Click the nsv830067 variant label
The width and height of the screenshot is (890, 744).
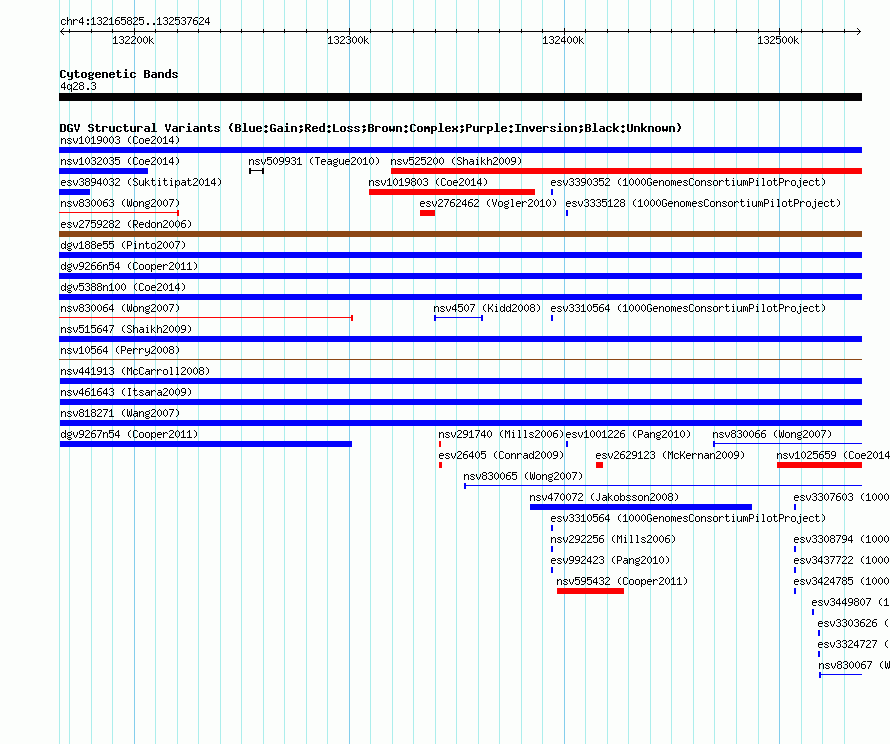click(x=854, y=665)
